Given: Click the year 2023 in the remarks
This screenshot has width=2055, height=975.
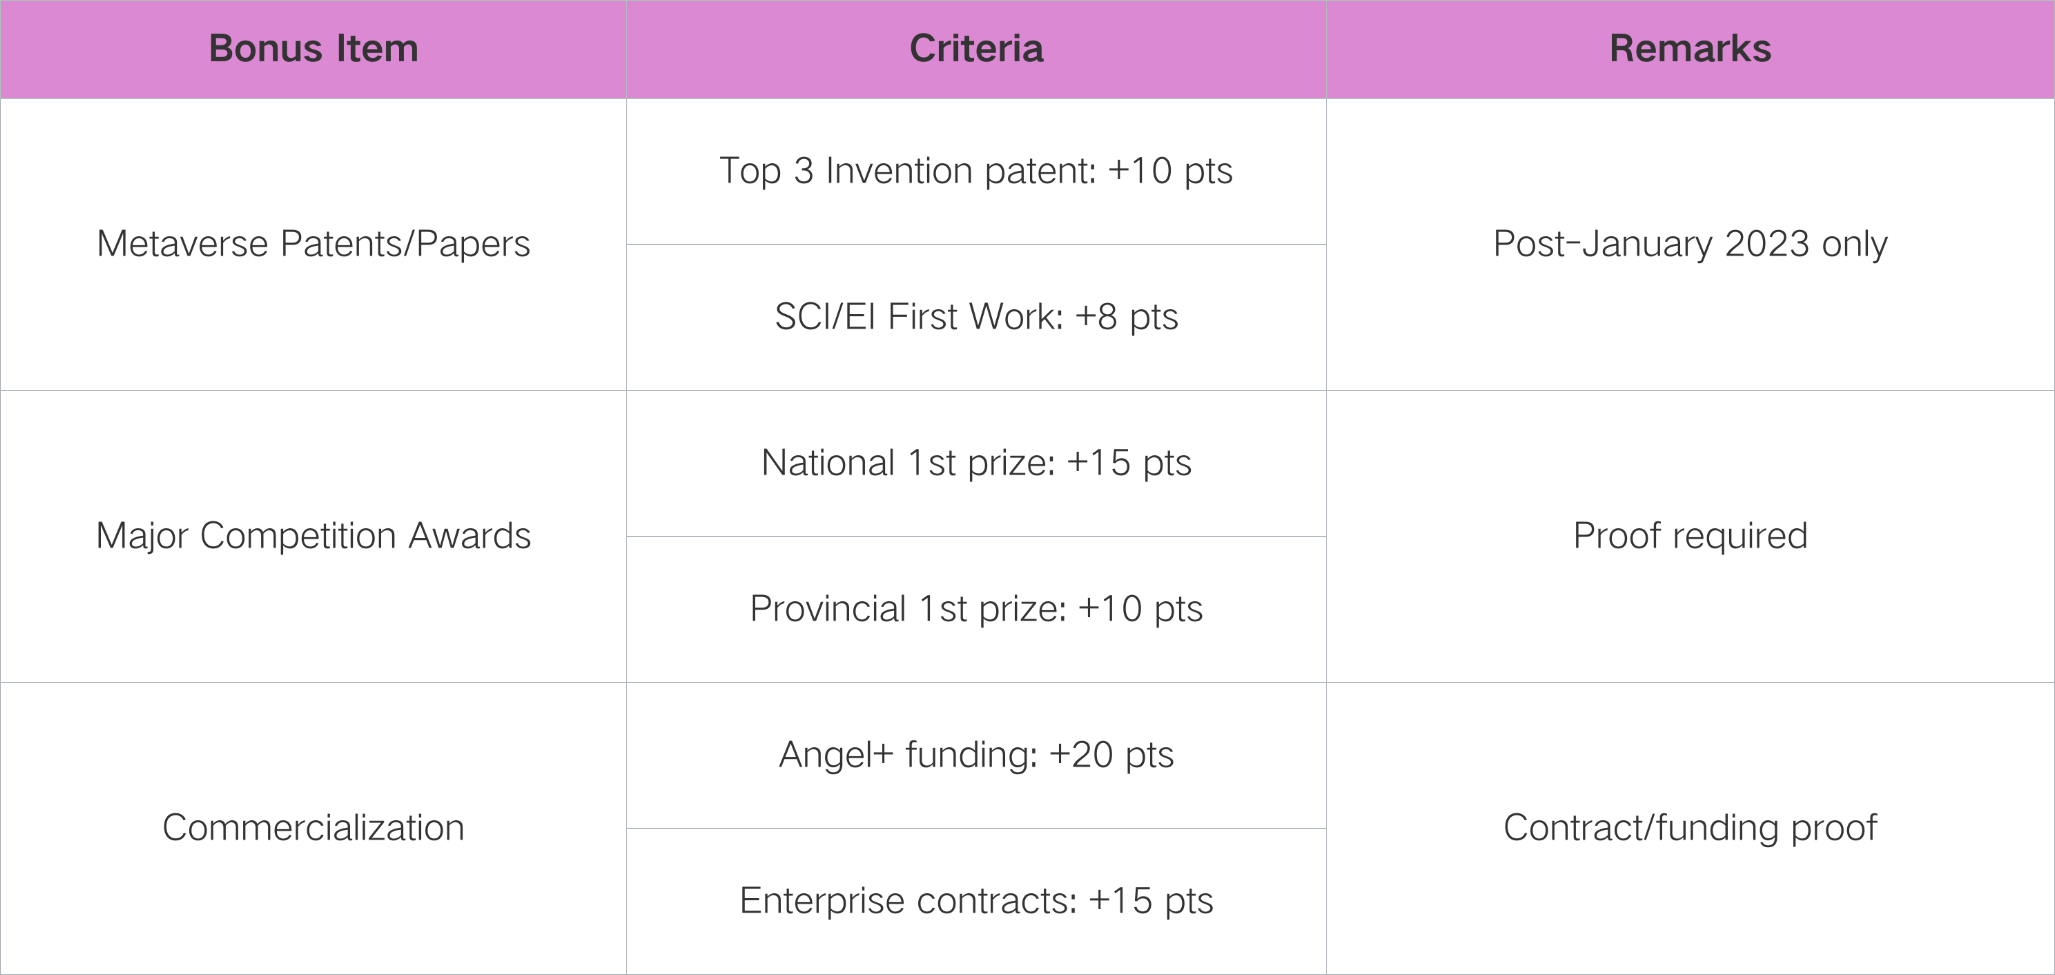Looking at the screenshot, I should pyautogui.click(x=1767, y=244).
